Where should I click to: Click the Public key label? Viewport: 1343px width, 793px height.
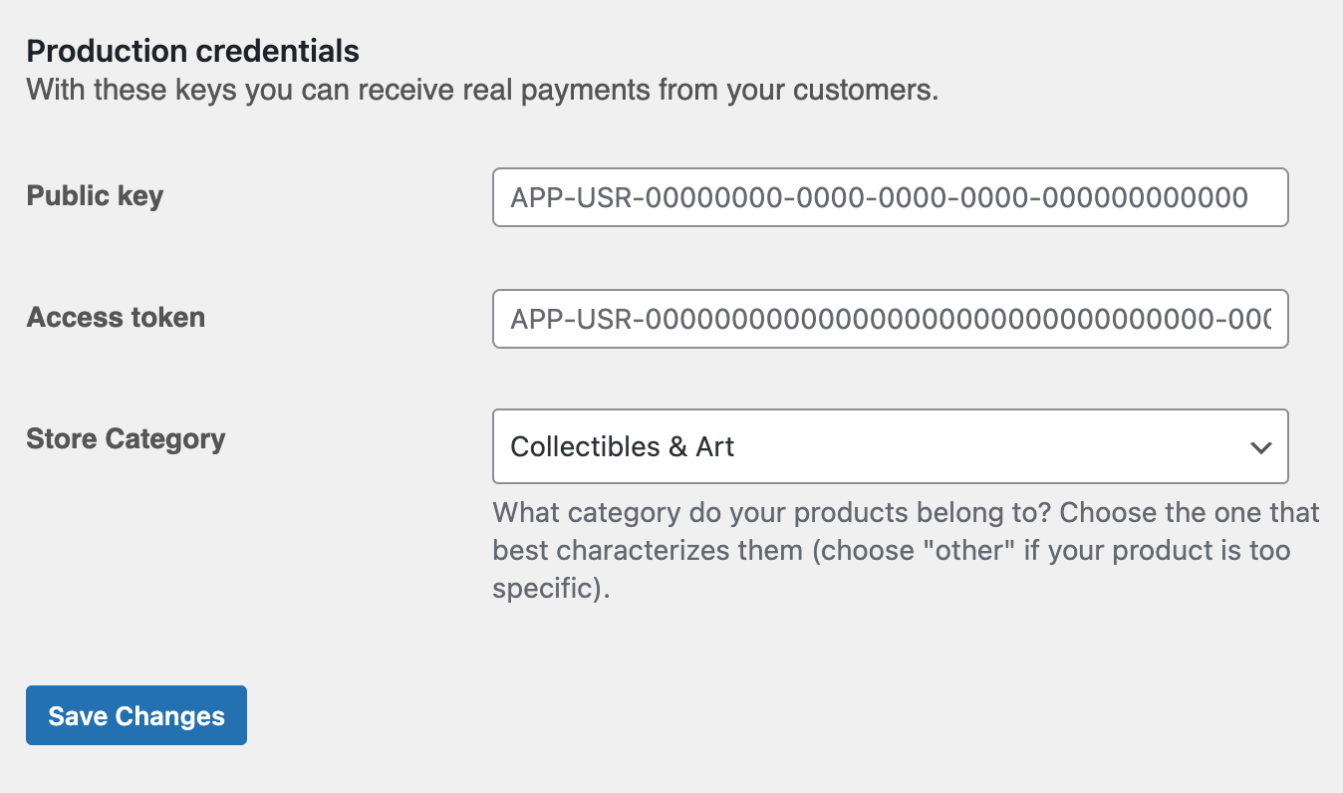[x=94, y=196]
